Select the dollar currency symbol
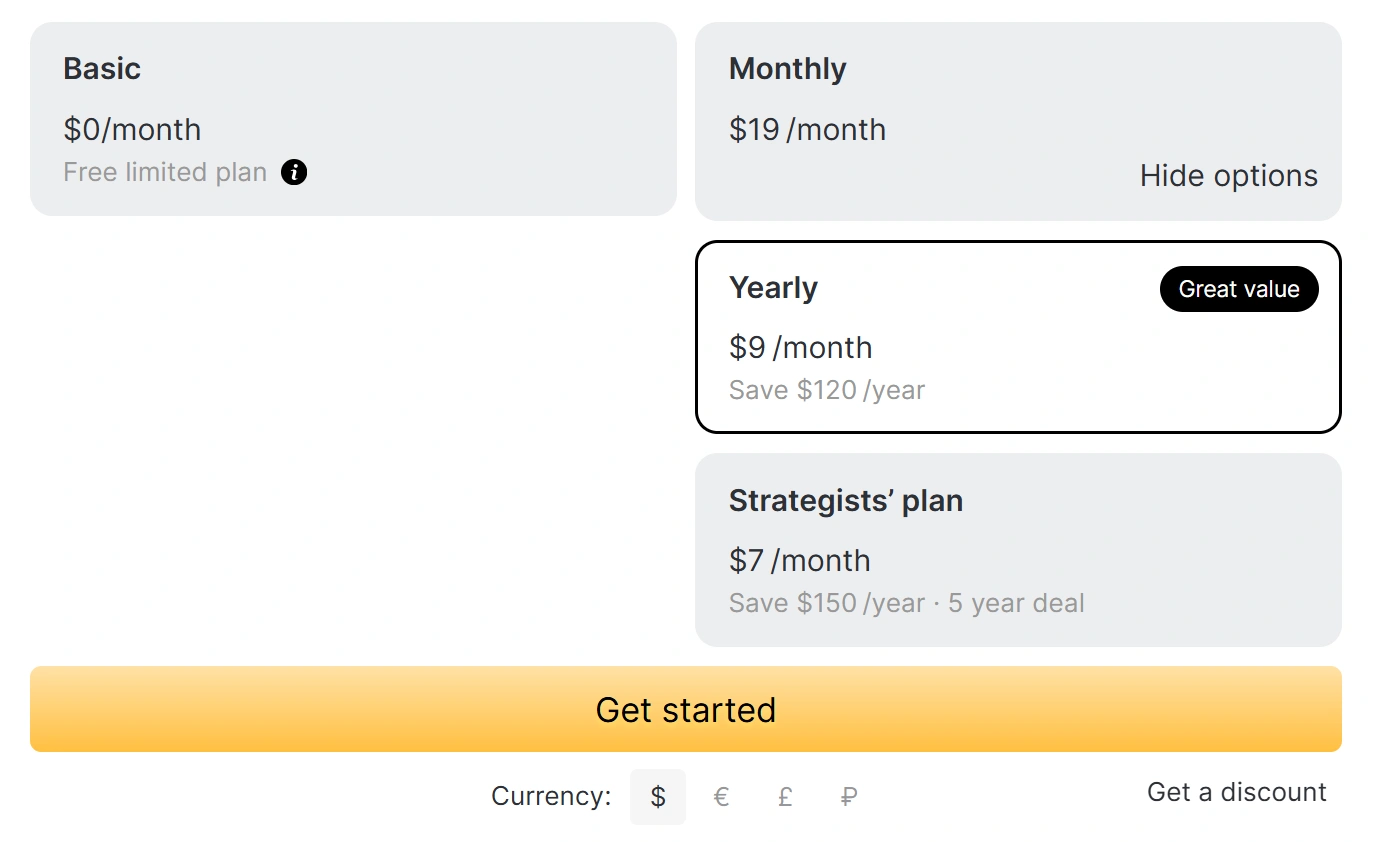 (658, 797)
